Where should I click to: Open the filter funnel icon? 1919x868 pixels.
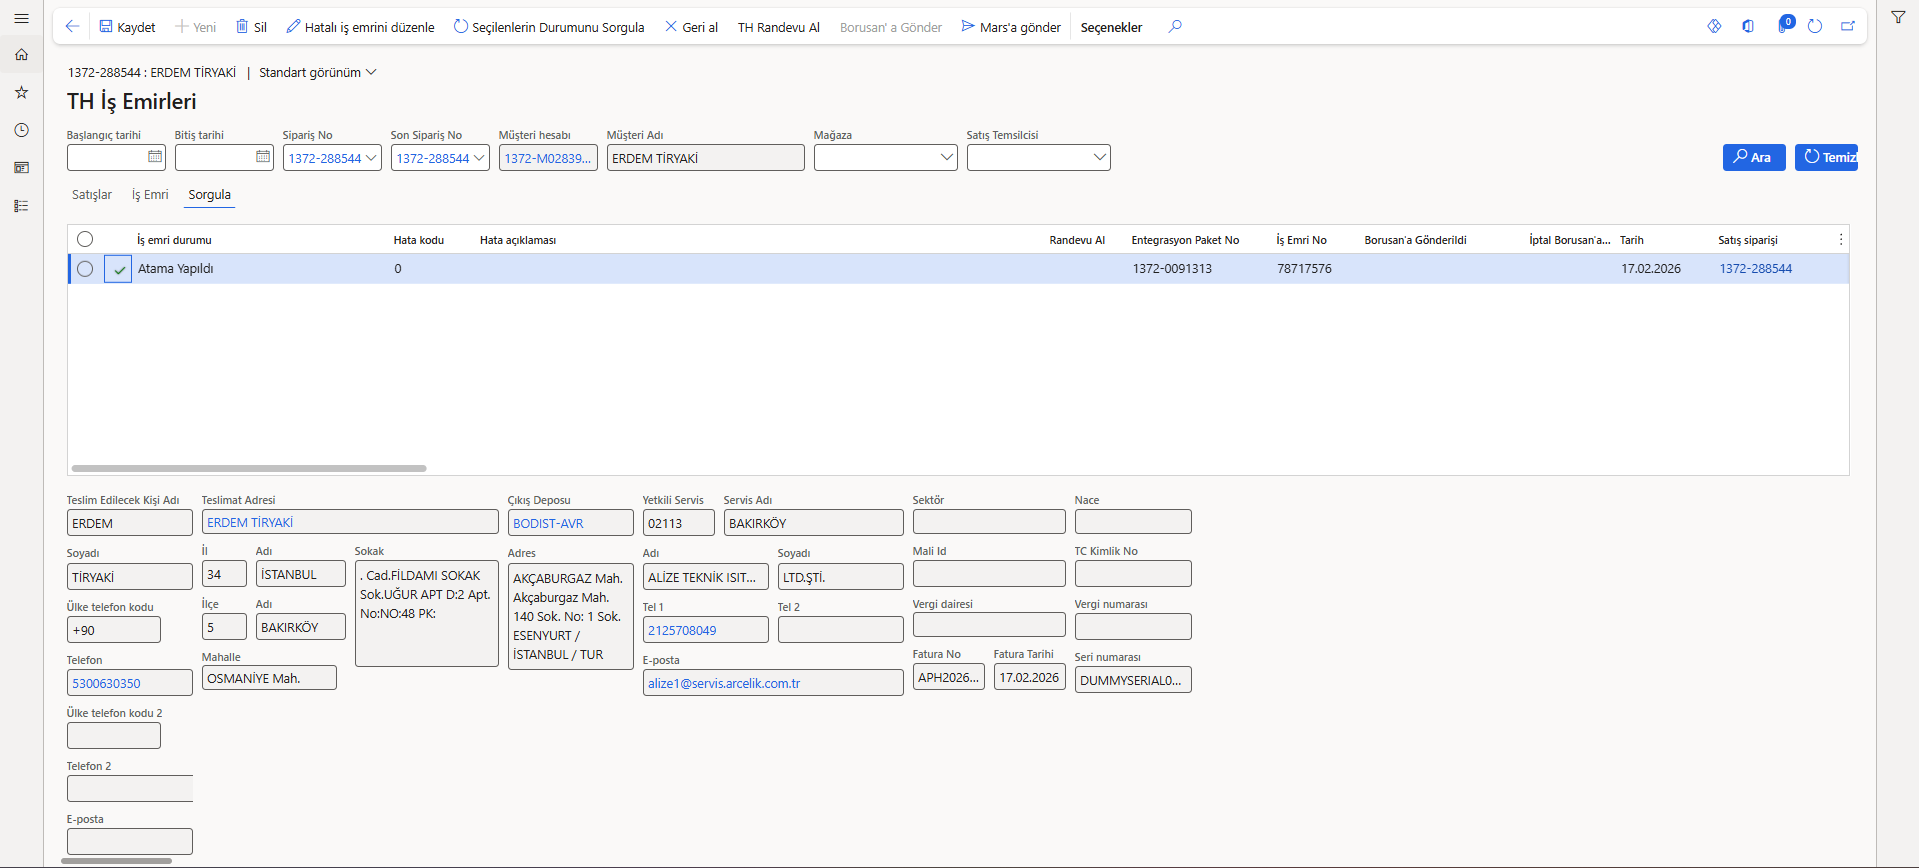pyautogui.click(x=1898, y=17)
